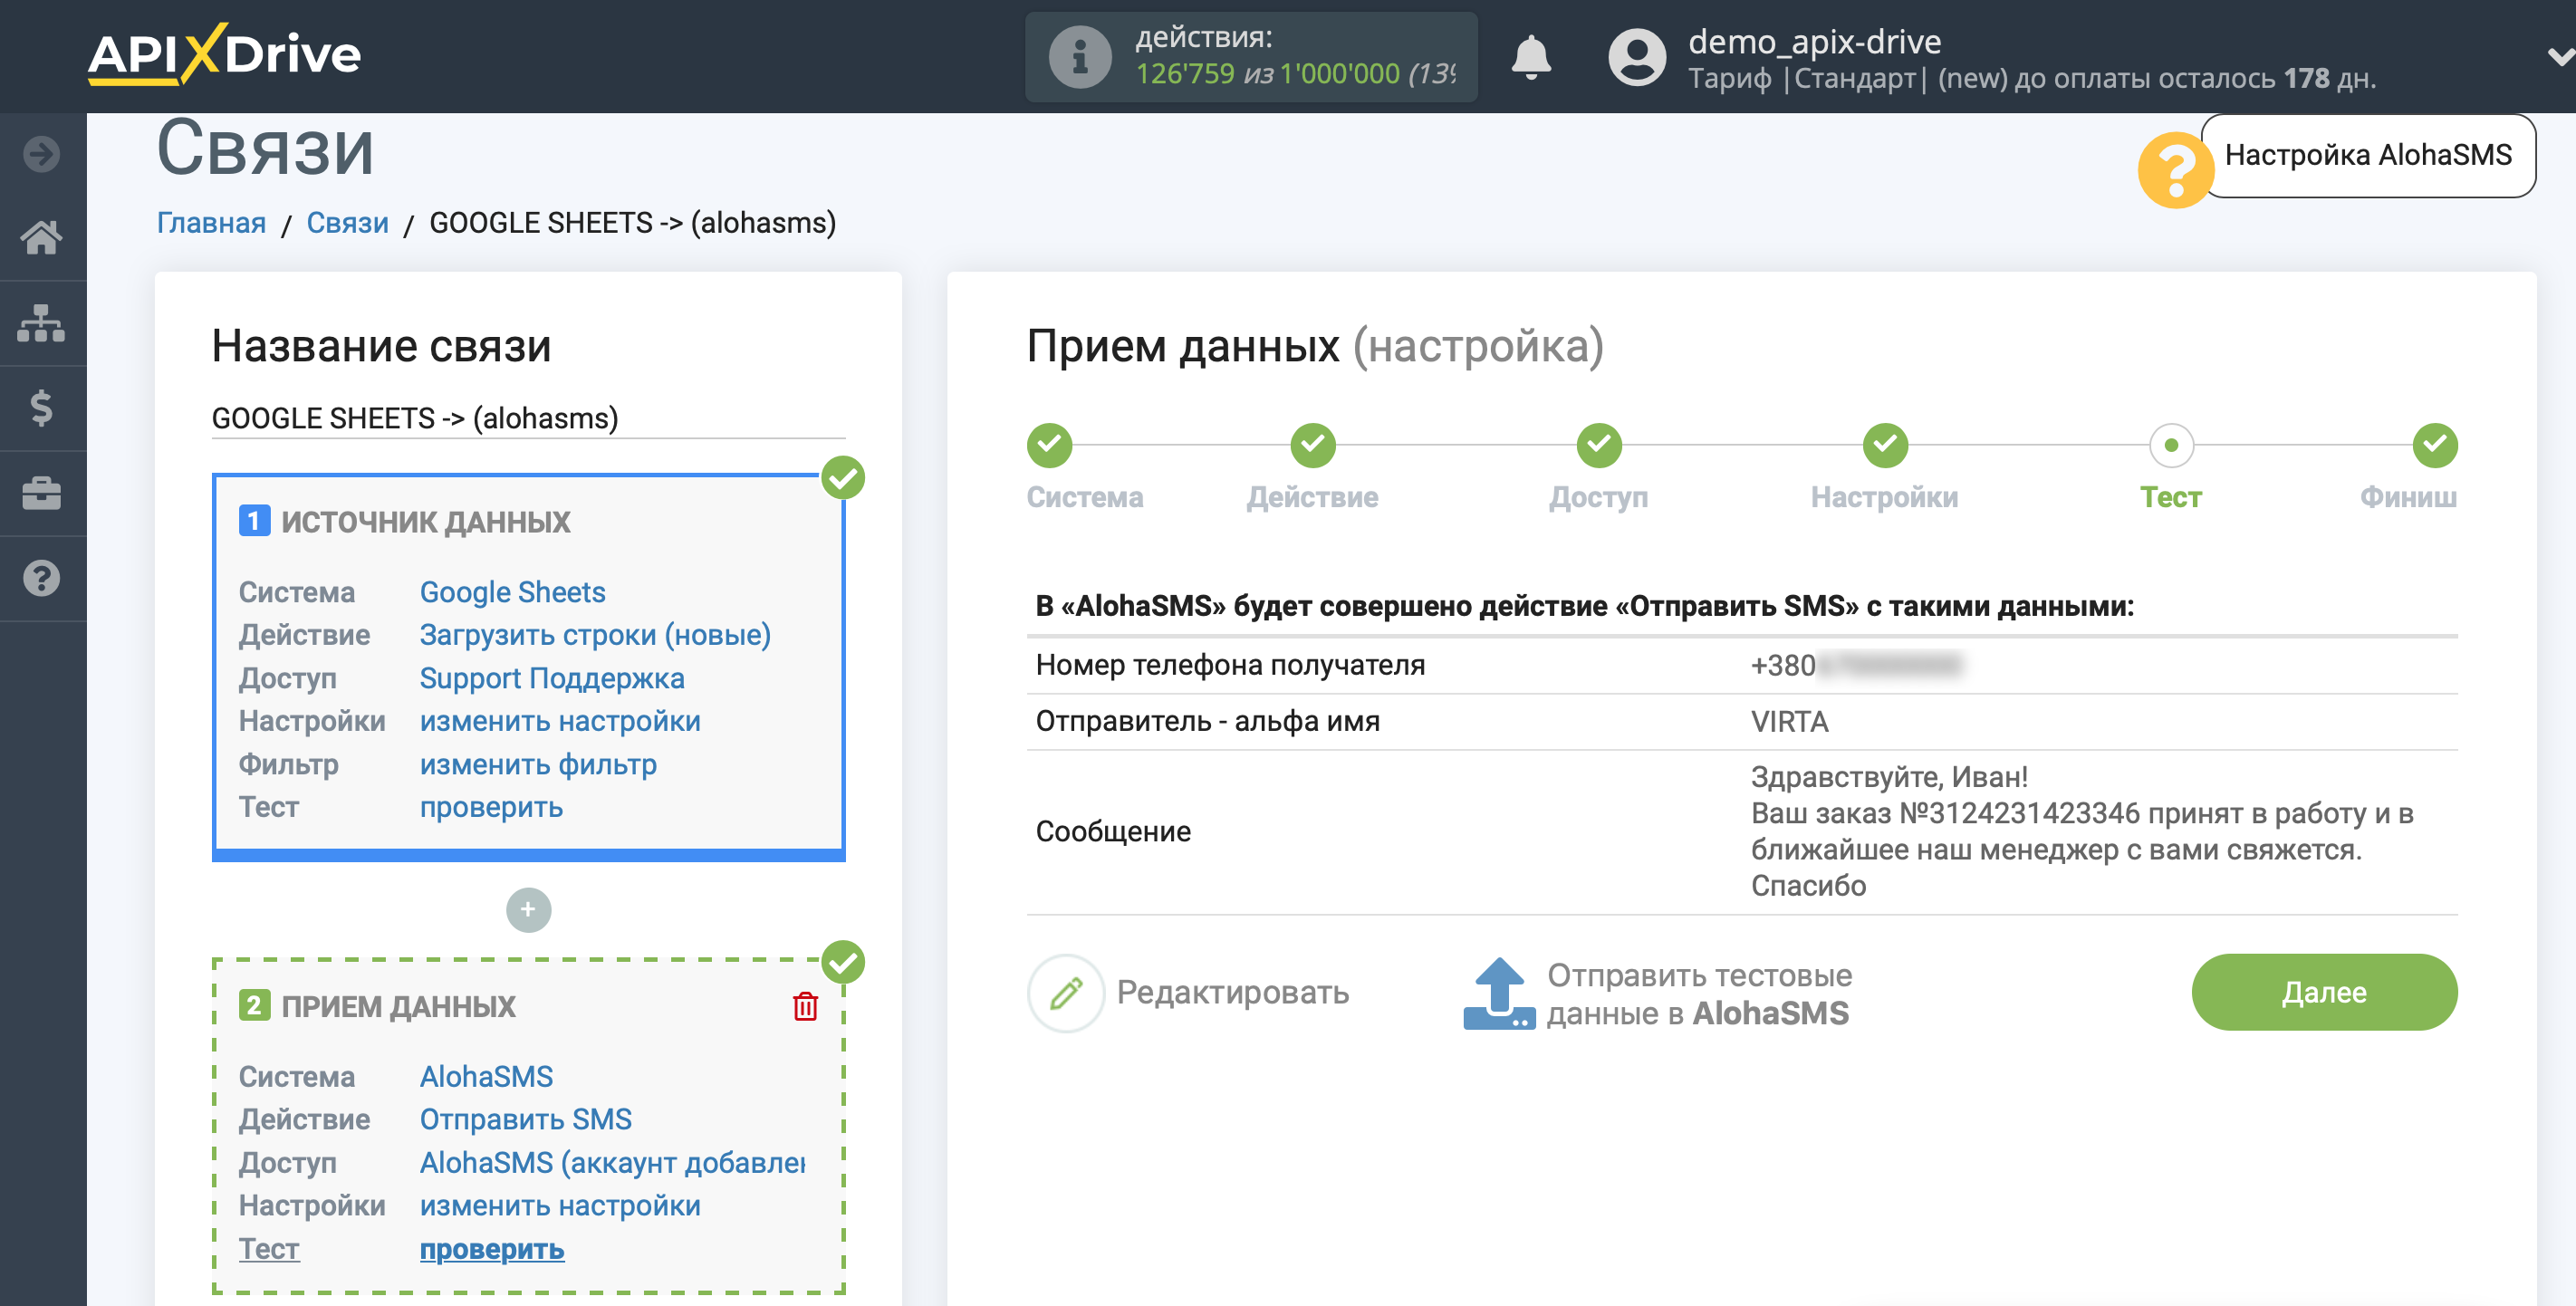2576x1306 pixels.
Task: Click изменить настройки in data receiver block
Action: tap(560, 1205)
